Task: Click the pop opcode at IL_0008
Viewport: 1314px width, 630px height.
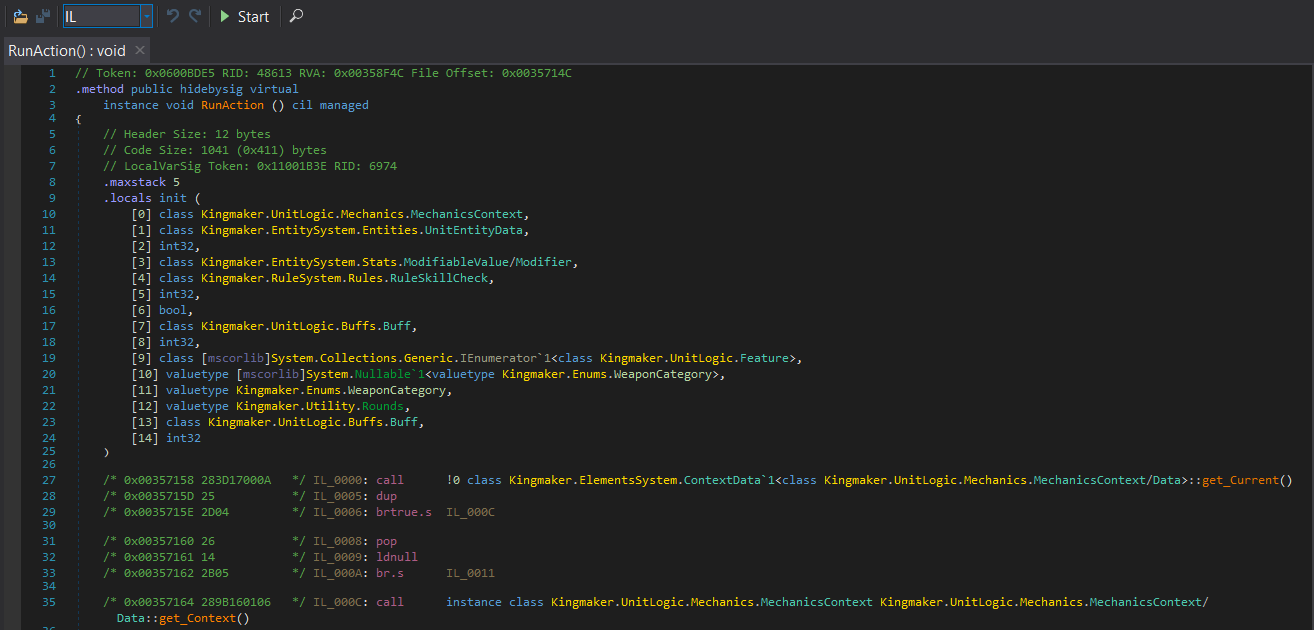Action: [388, 541]
